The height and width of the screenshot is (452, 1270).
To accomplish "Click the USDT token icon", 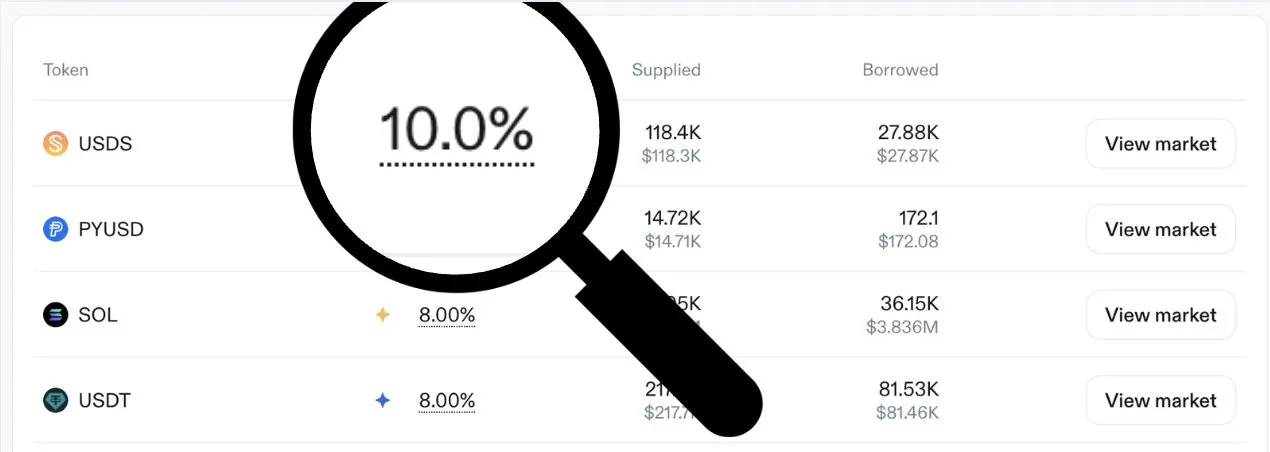I will [55, 401].
